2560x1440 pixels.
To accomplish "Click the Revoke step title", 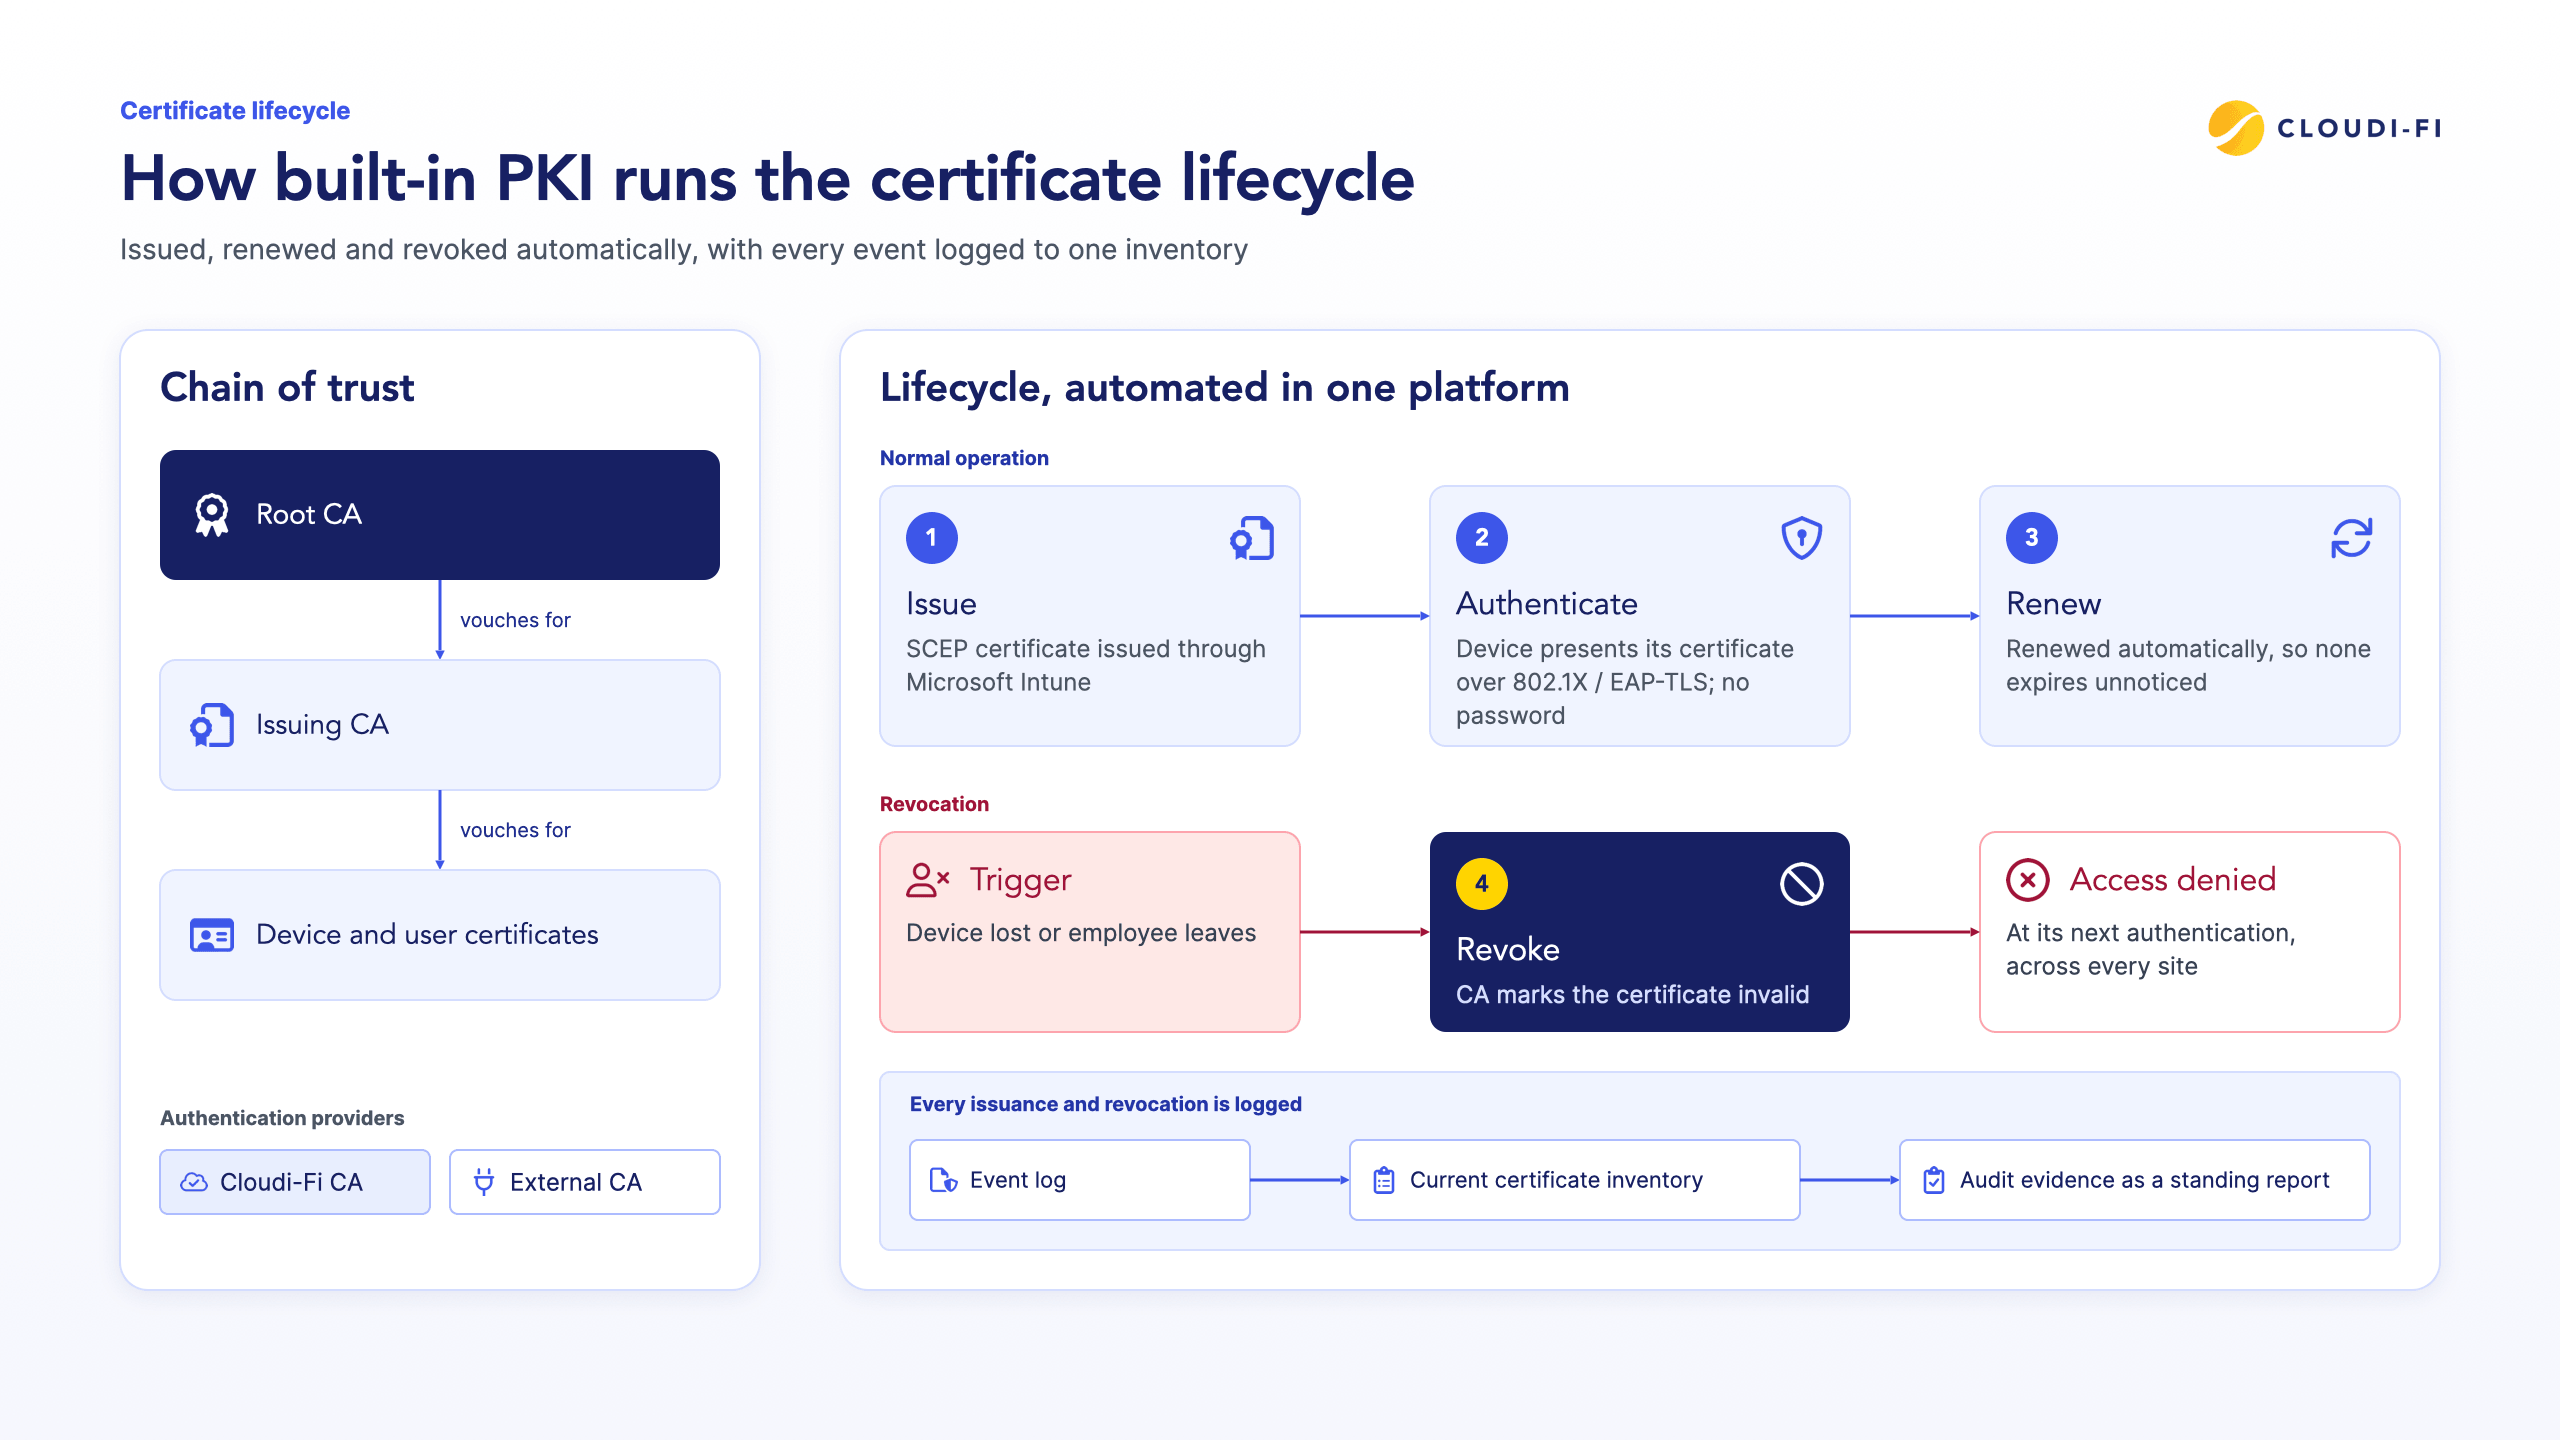I will [x=1508, y=950].
